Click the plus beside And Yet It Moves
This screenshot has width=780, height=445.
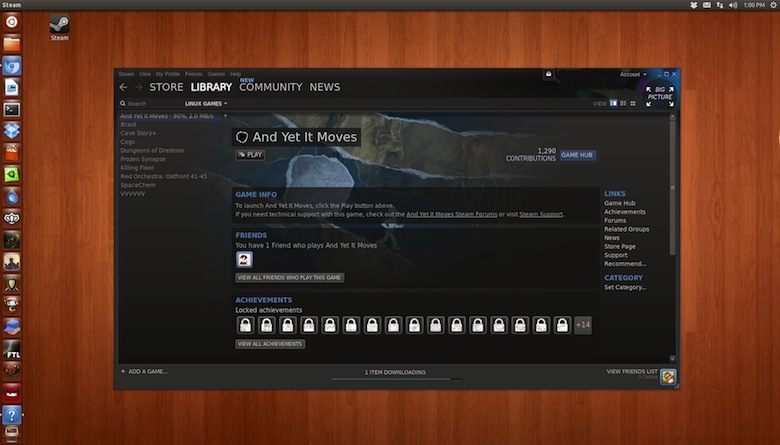click(x=225, y=115)
